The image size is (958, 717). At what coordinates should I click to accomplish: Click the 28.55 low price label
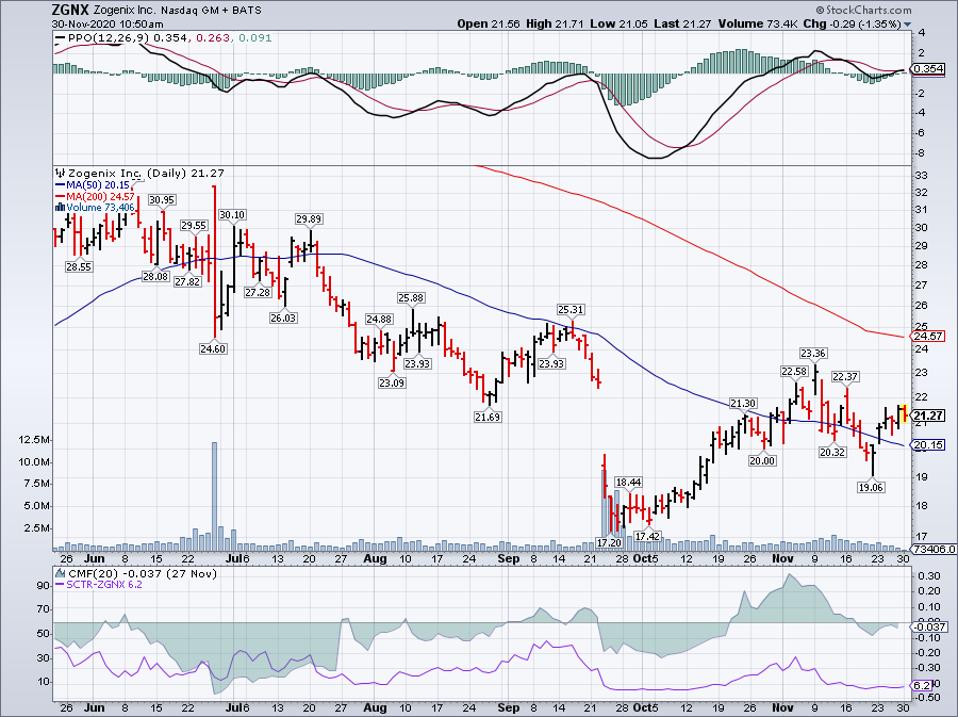click(79, 267)
